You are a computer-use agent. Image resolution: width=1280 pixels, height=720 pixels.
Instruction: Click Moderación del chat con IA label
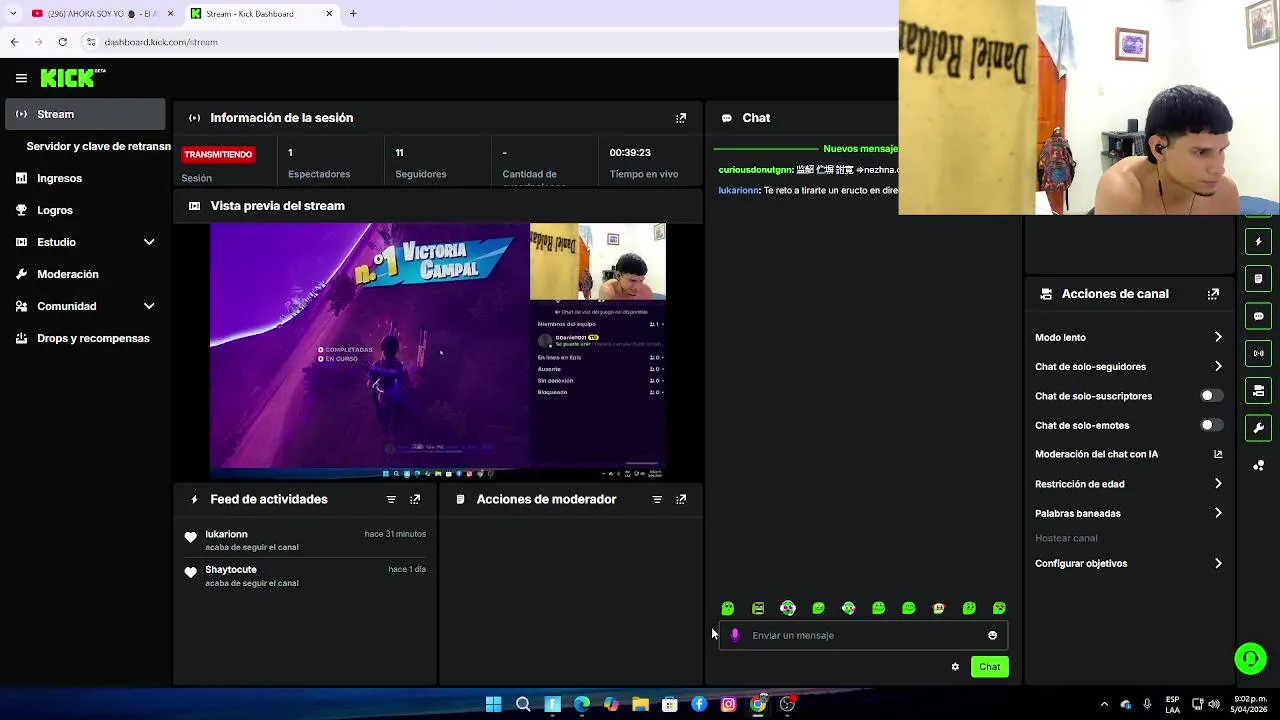point(1096,454)
